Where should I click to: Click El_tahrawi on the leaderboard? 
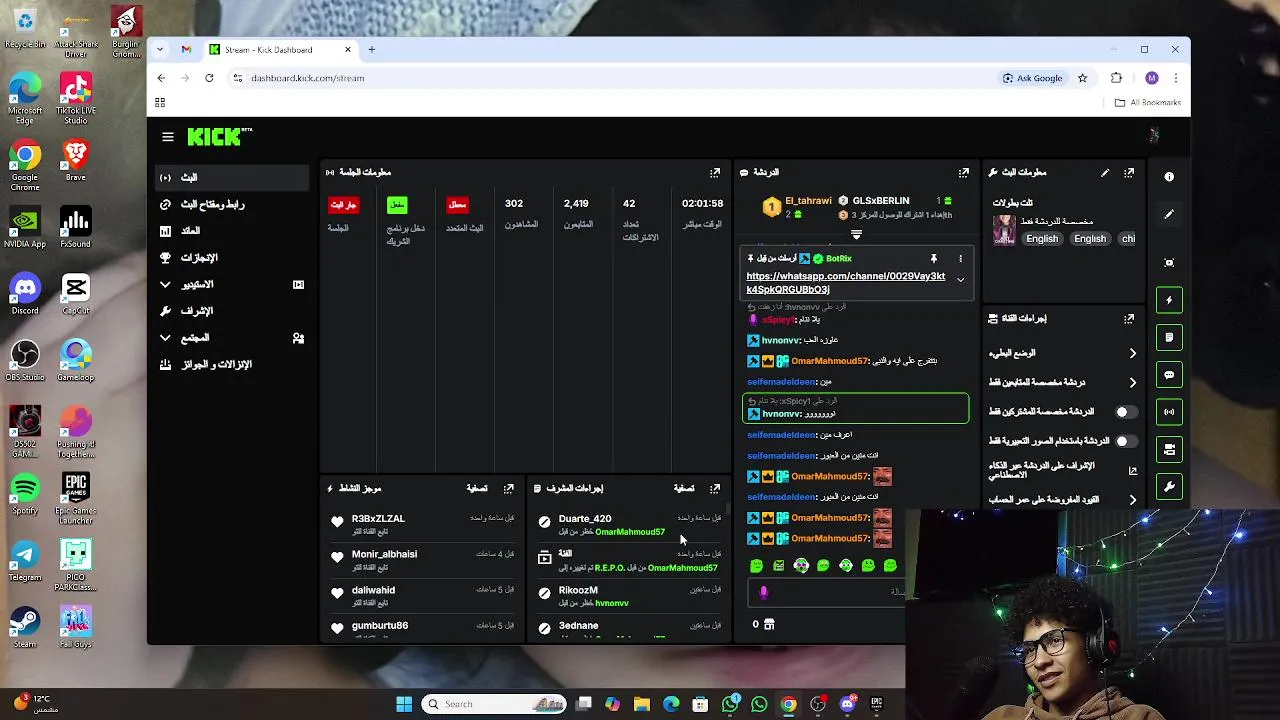coord(808,201)
